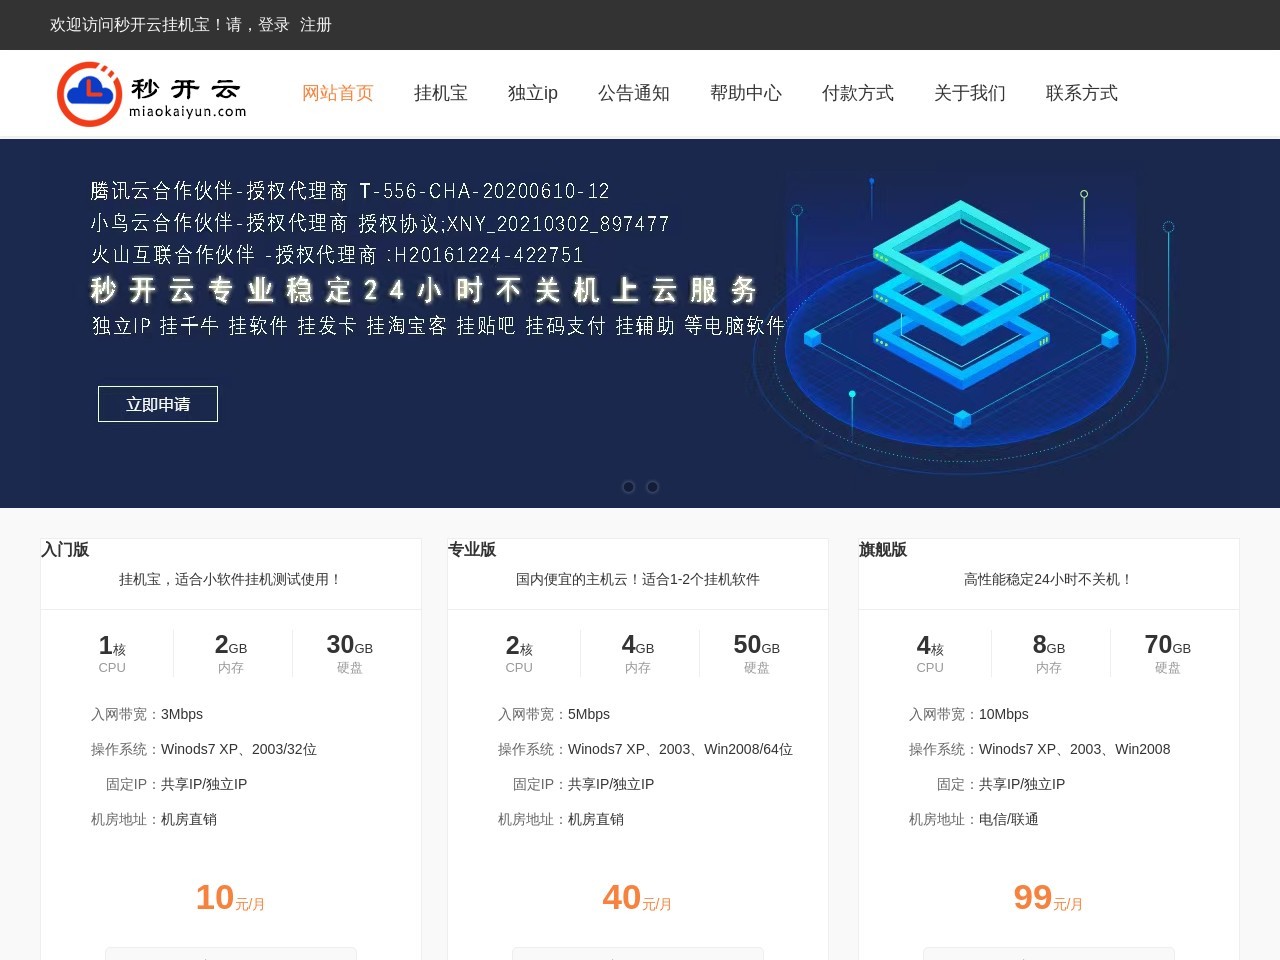Screen dimensions: 1280x960
Task: Switch to the second banner slide dot
Action: click(652, 487)
